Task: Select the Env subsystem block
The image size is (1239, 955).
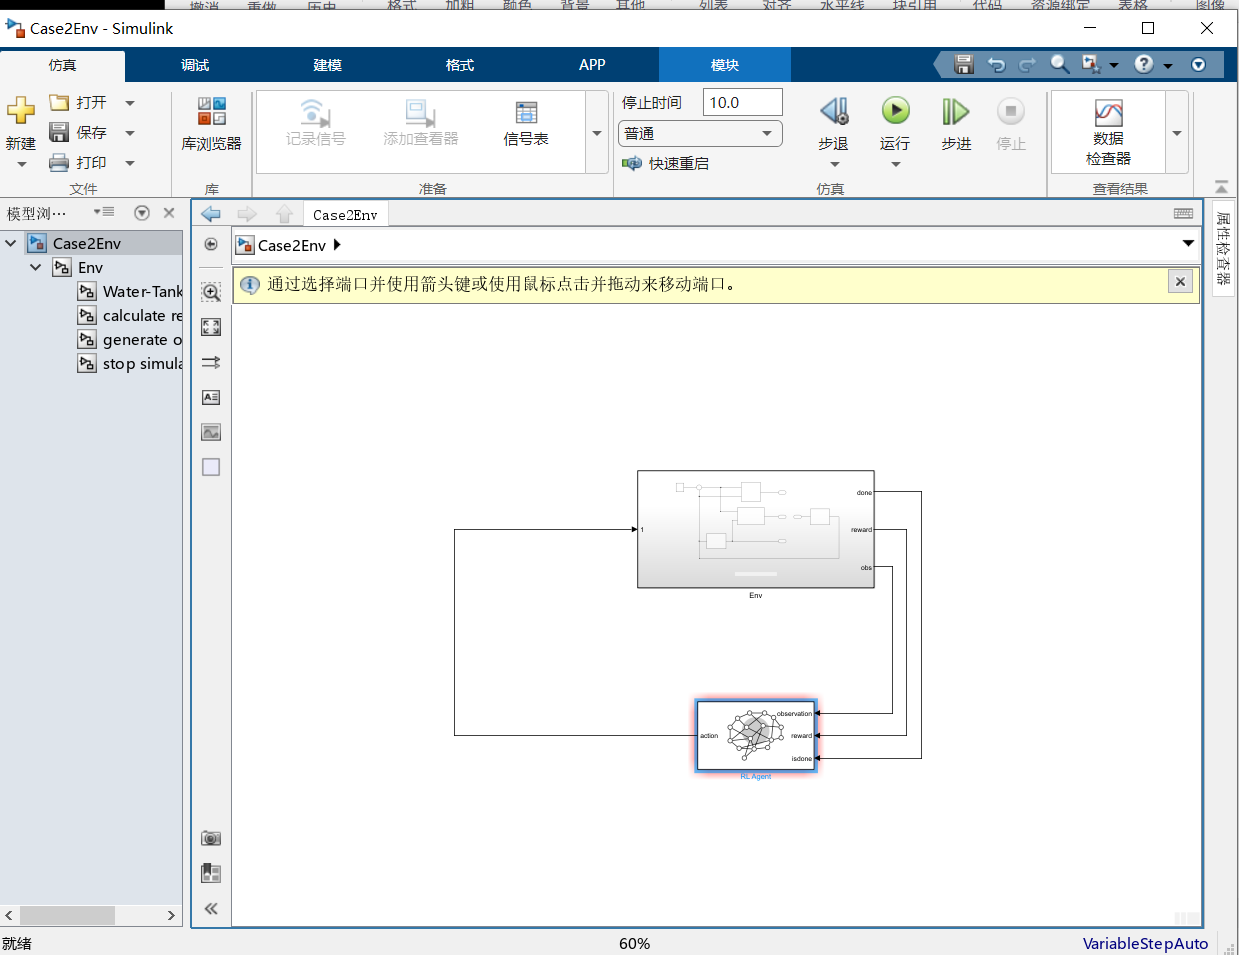Action: coord(756,529)
